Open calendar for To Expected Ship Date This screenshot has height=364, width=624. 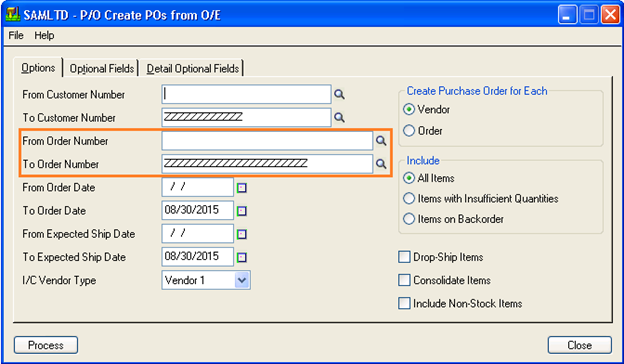click(x=242, y=257)
